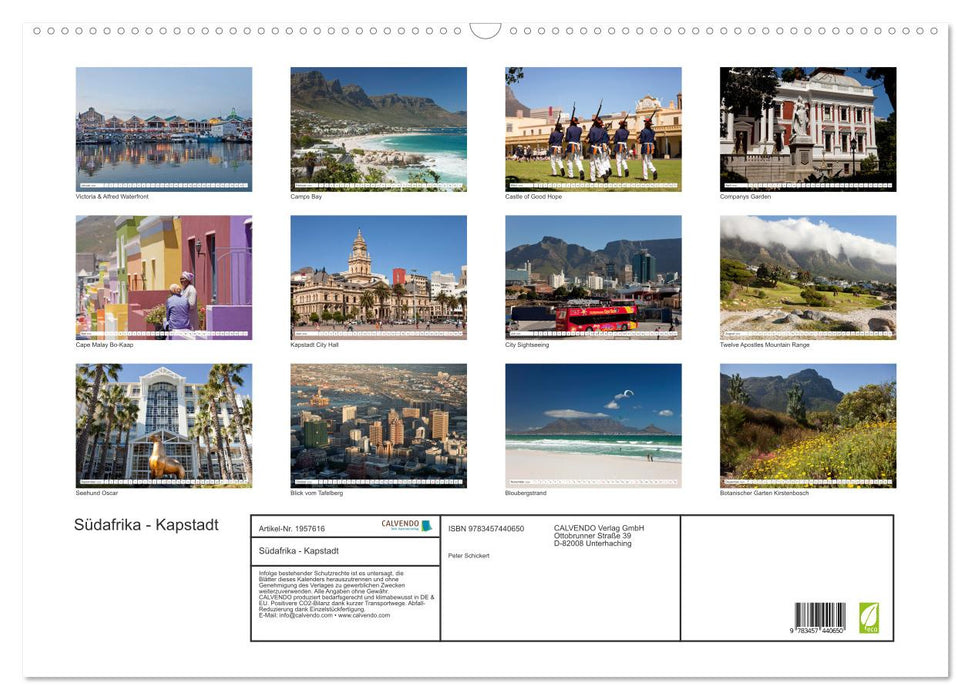This screenshot has height=700, width=971.
Task: Toggle the Cape Malay Bo-Kaap thumbnail
Action: point(164,275)
